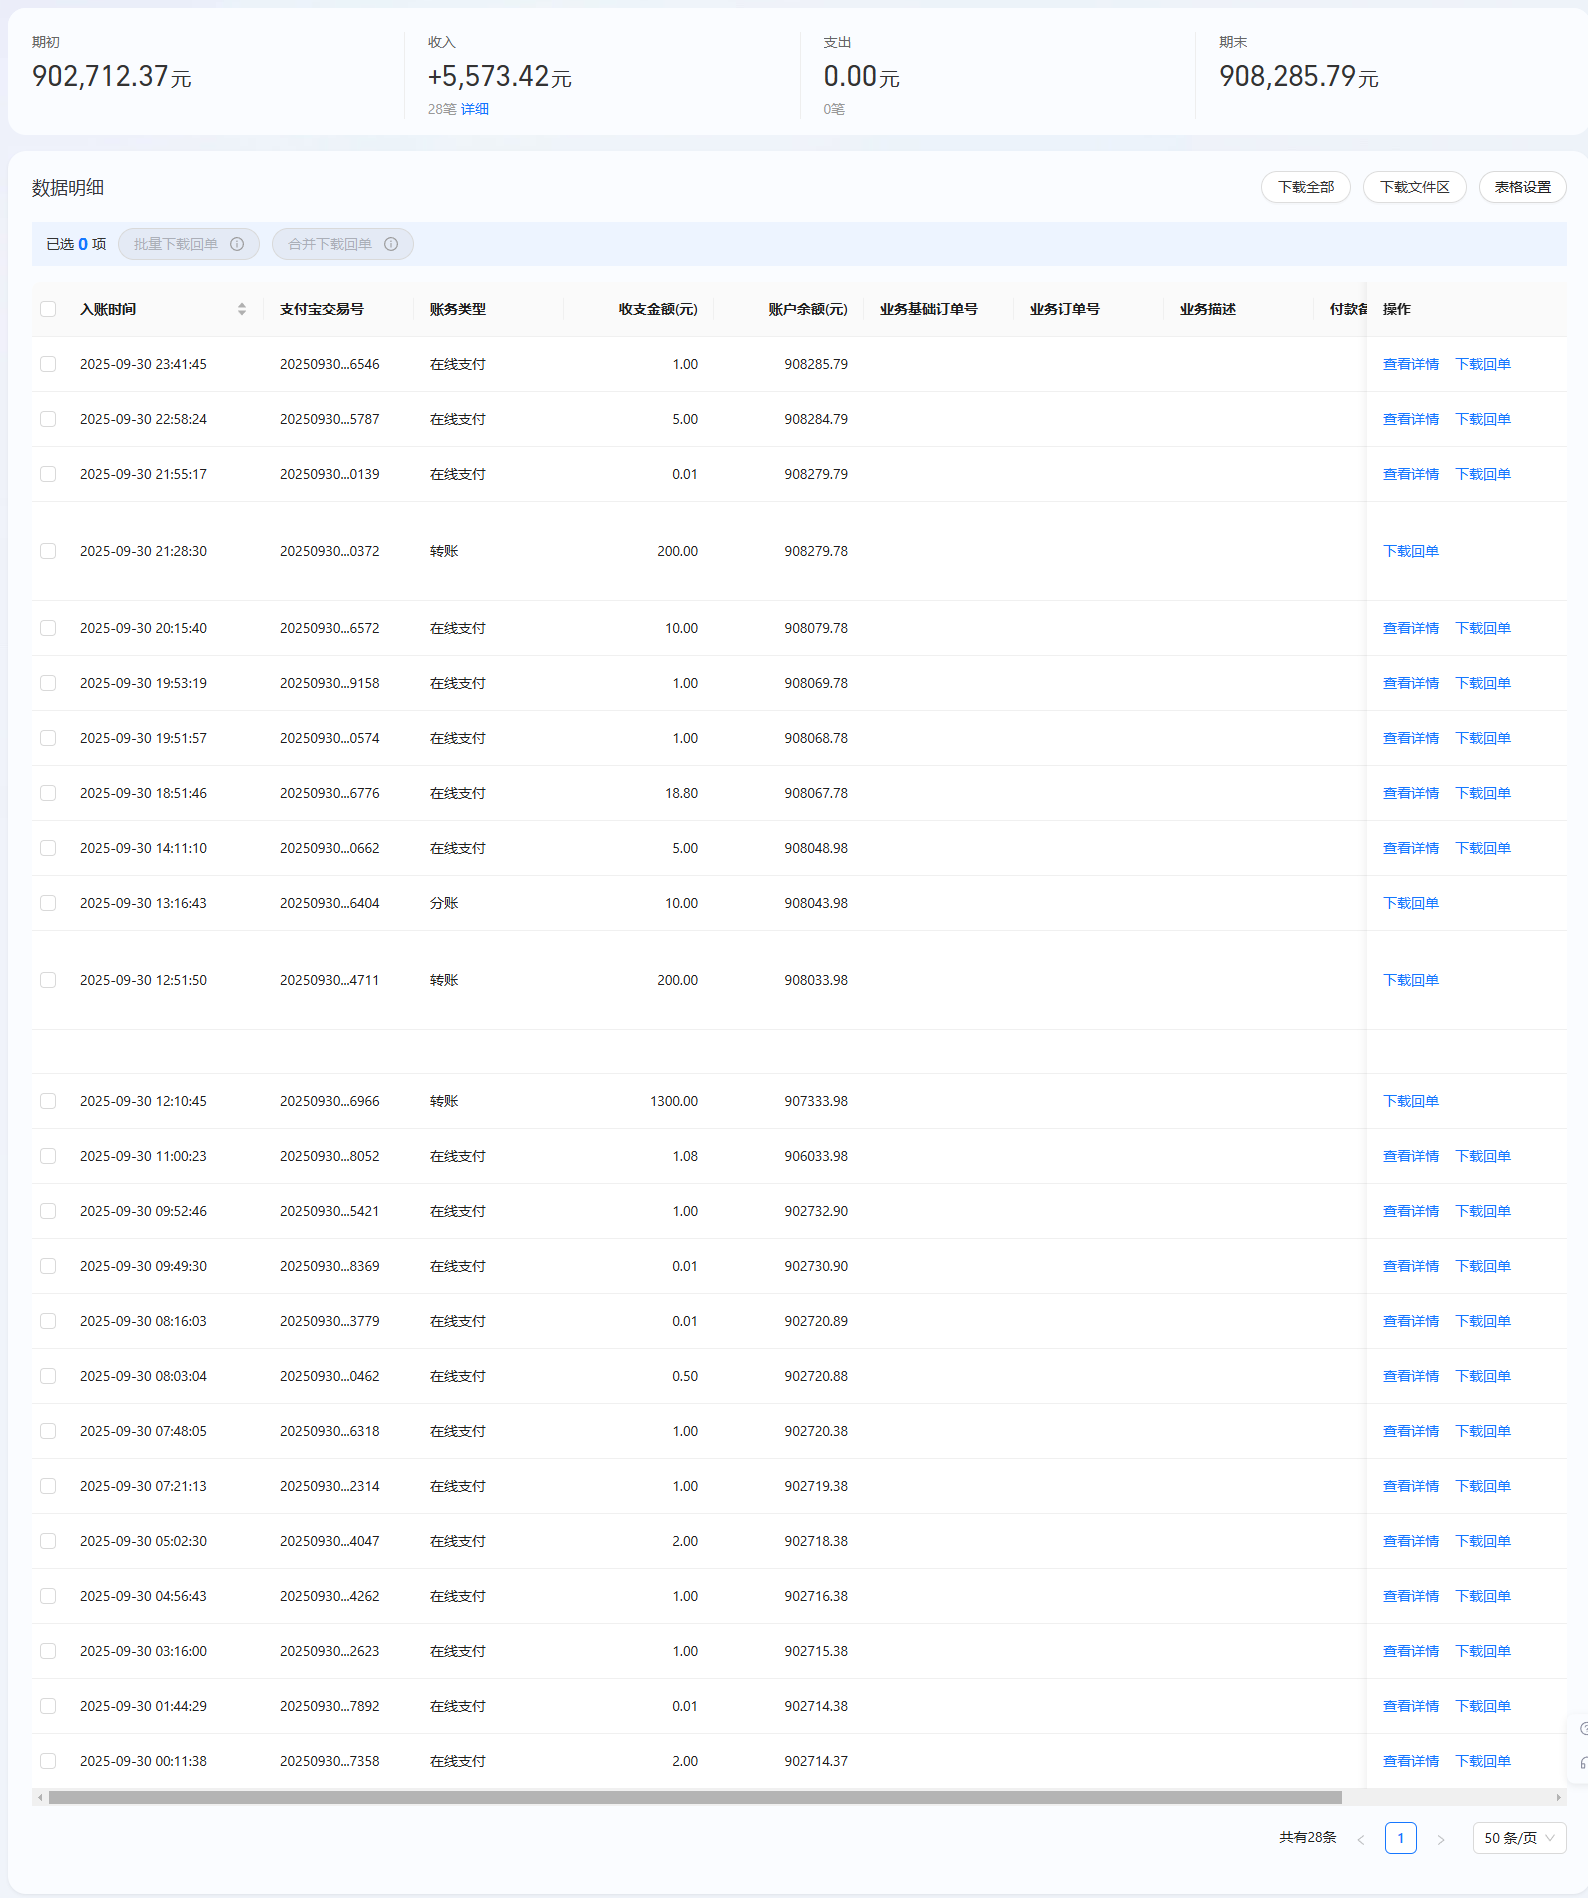Viewport: 1588px width, 1898px height.
Task: Click the next page arrow in pagination
Action: 1441,1839
